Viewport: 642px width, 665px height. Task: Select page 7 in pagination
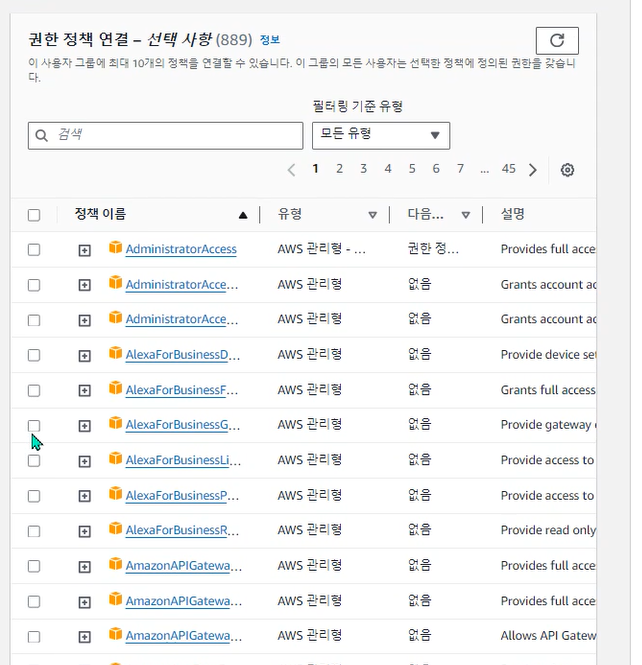(460, 169)
